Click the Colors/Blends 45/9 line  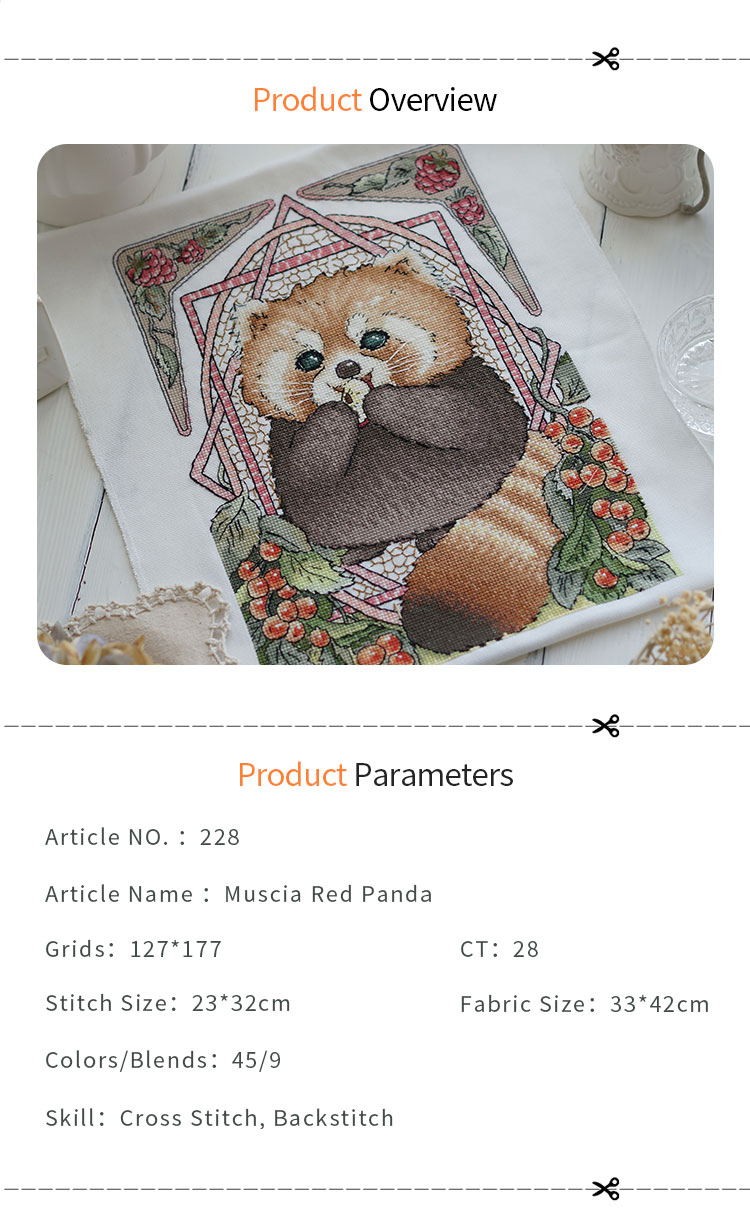(163, 1060)
